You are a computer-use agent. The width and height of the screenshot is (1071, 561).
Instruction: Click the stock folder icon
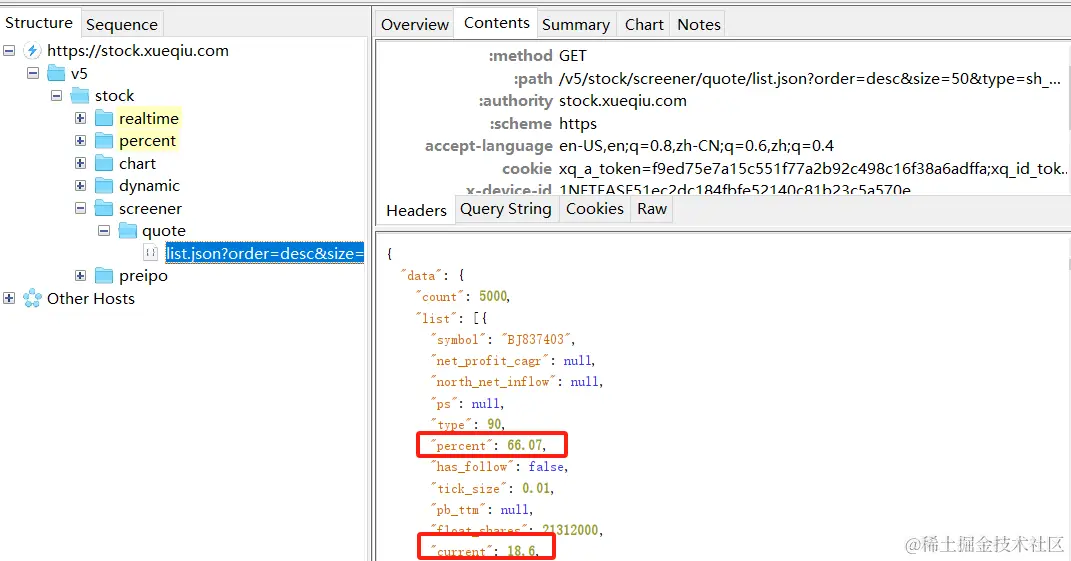pos(80,96)
